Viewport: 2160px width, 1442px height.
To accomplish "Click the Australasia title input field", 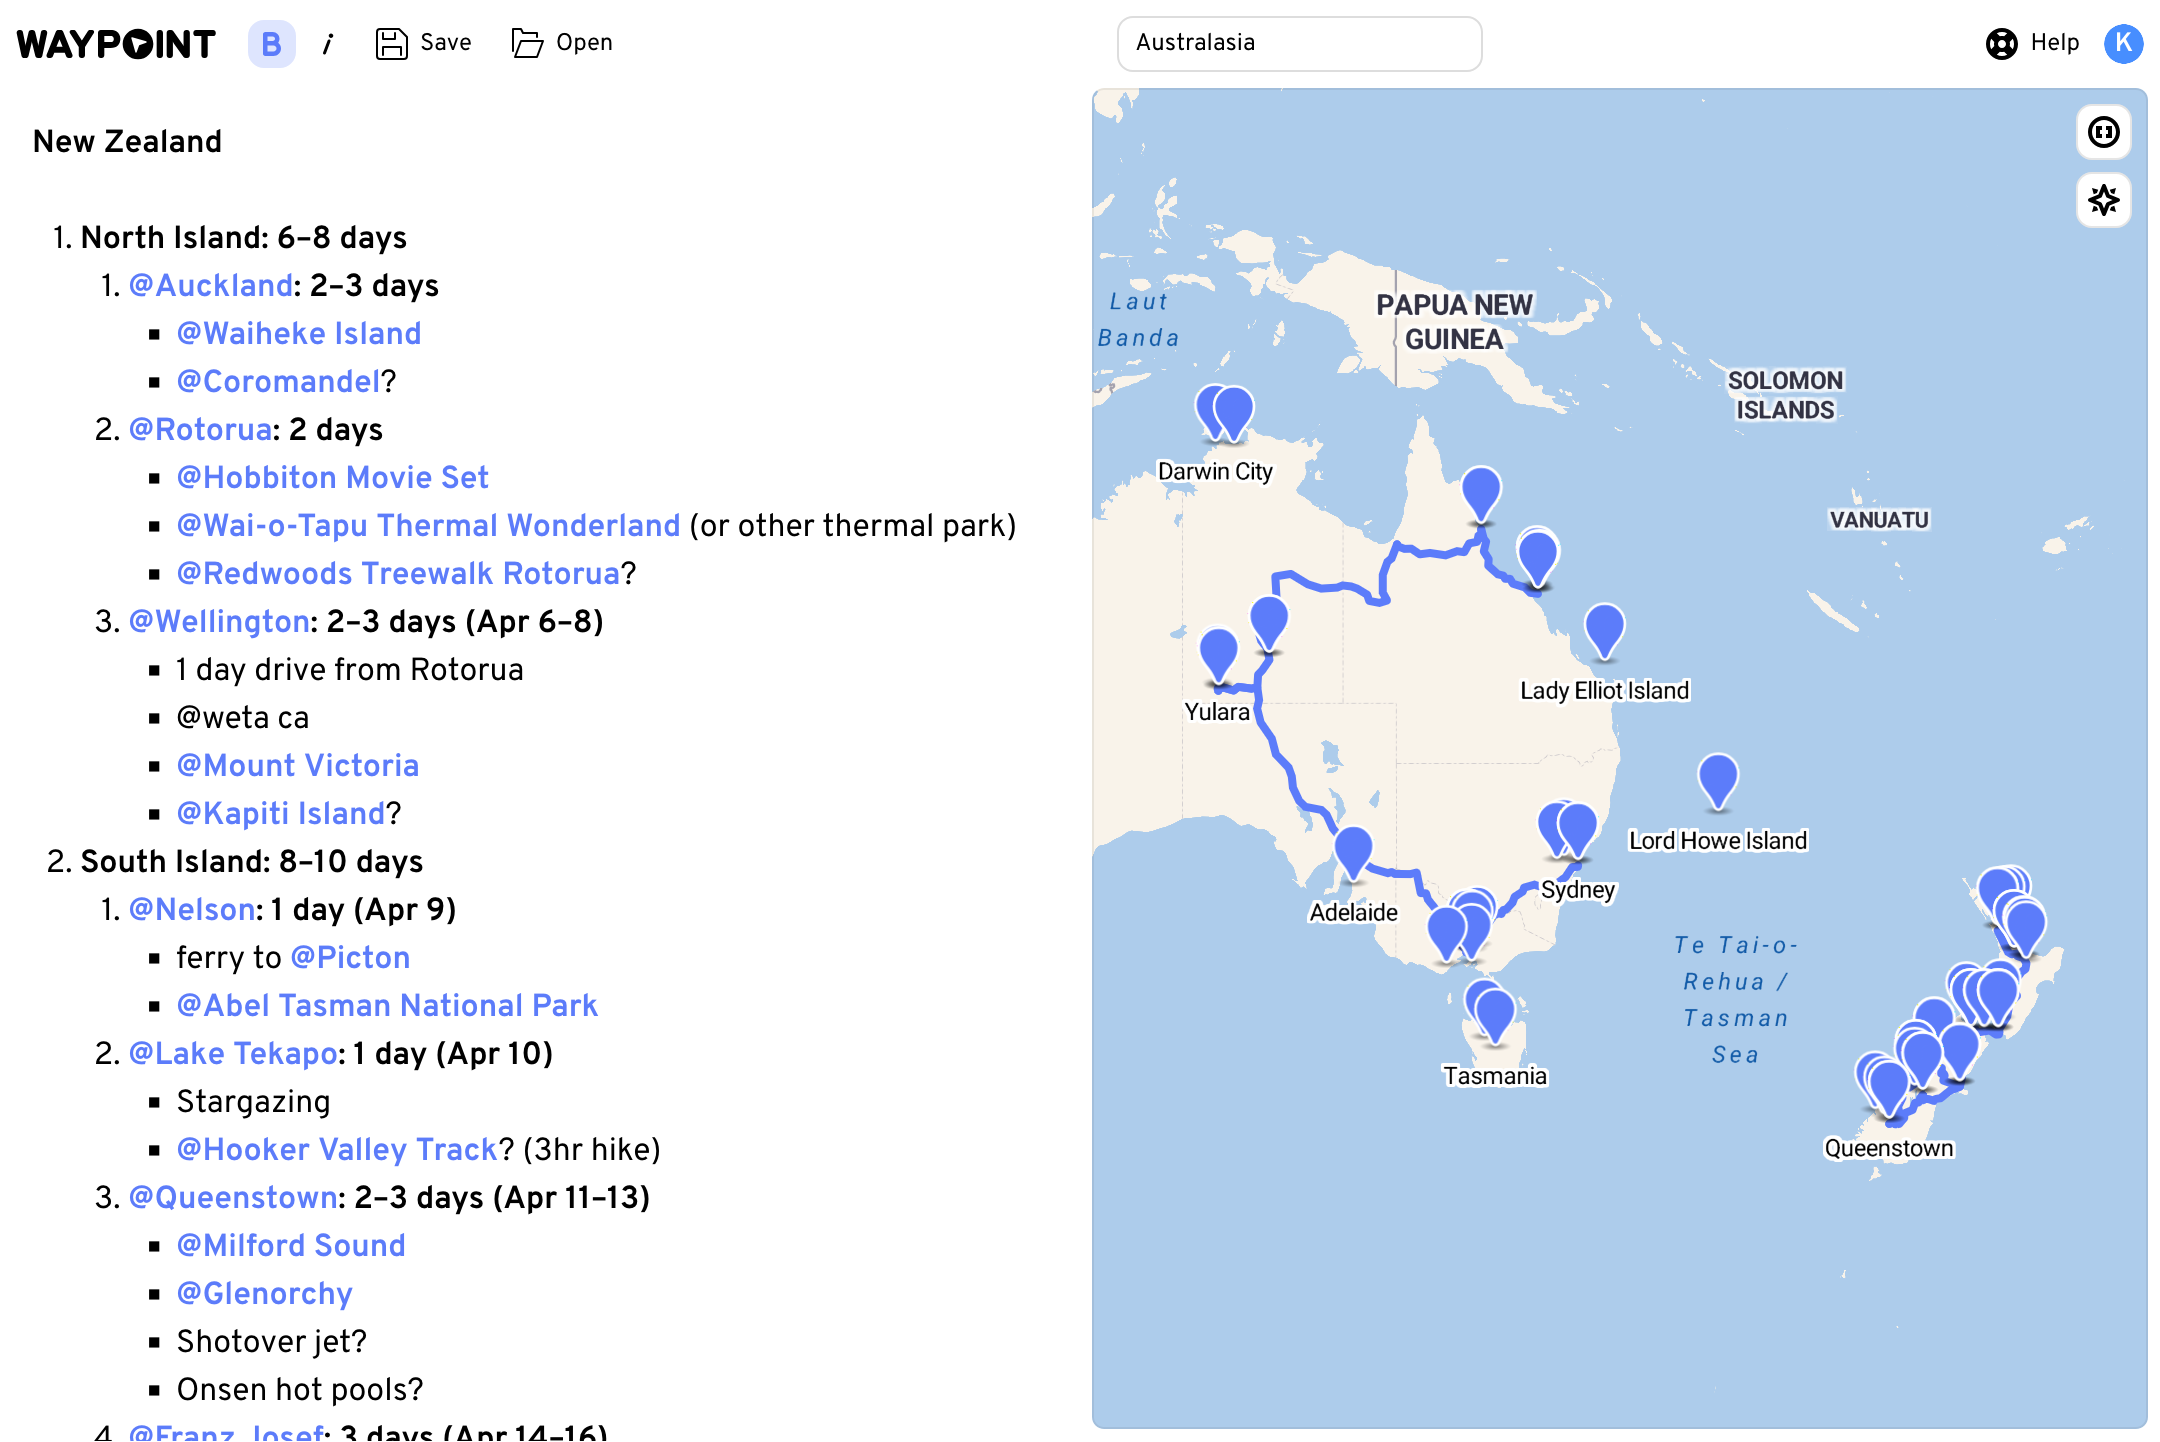I will [x=1298, y=43].
